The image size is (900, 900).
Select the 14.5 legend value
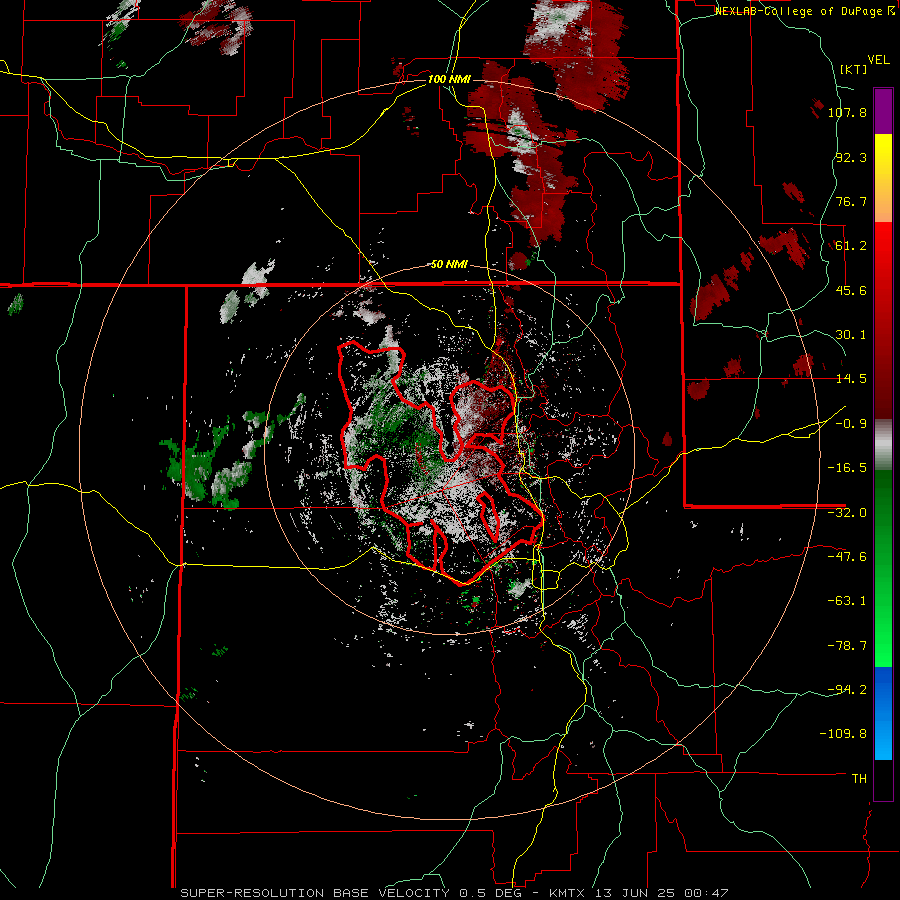[851, 379]
